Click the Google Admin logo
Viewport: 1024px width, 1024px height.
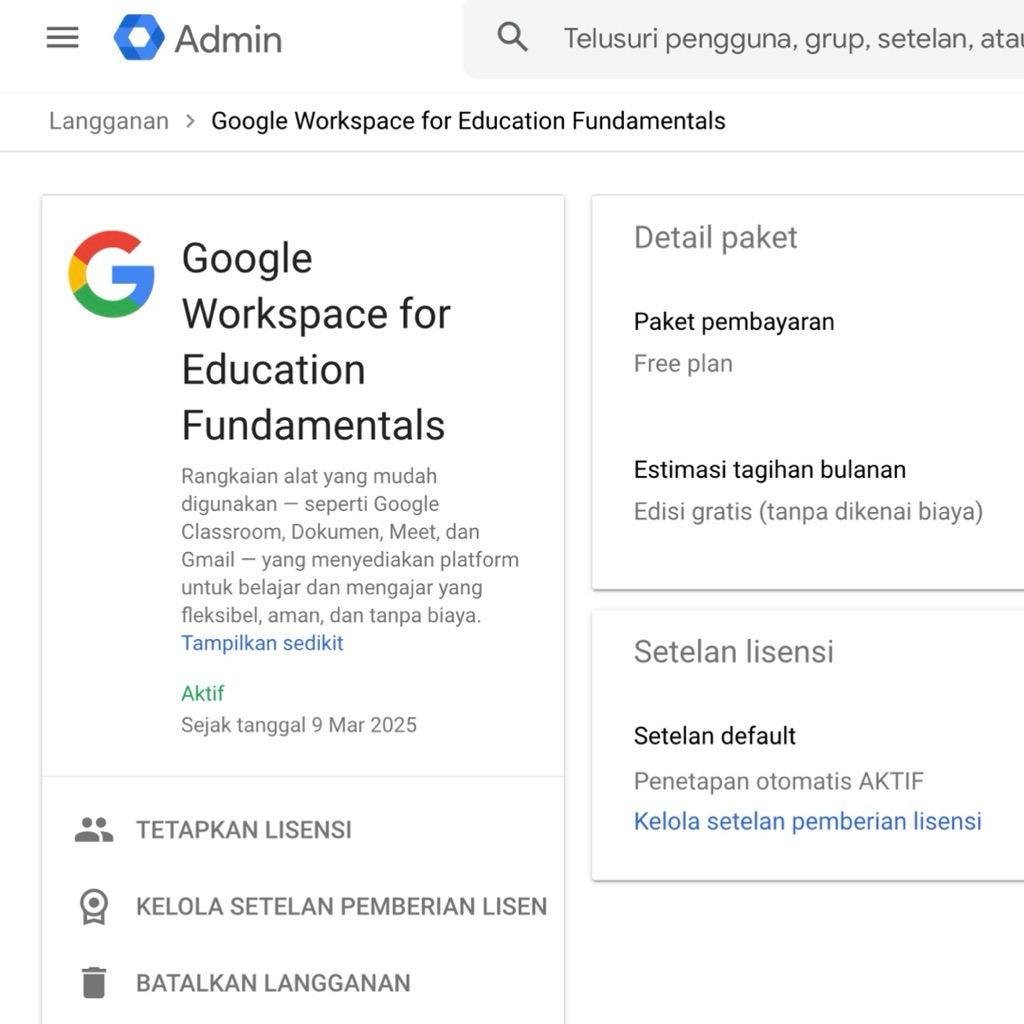(197, 39)
